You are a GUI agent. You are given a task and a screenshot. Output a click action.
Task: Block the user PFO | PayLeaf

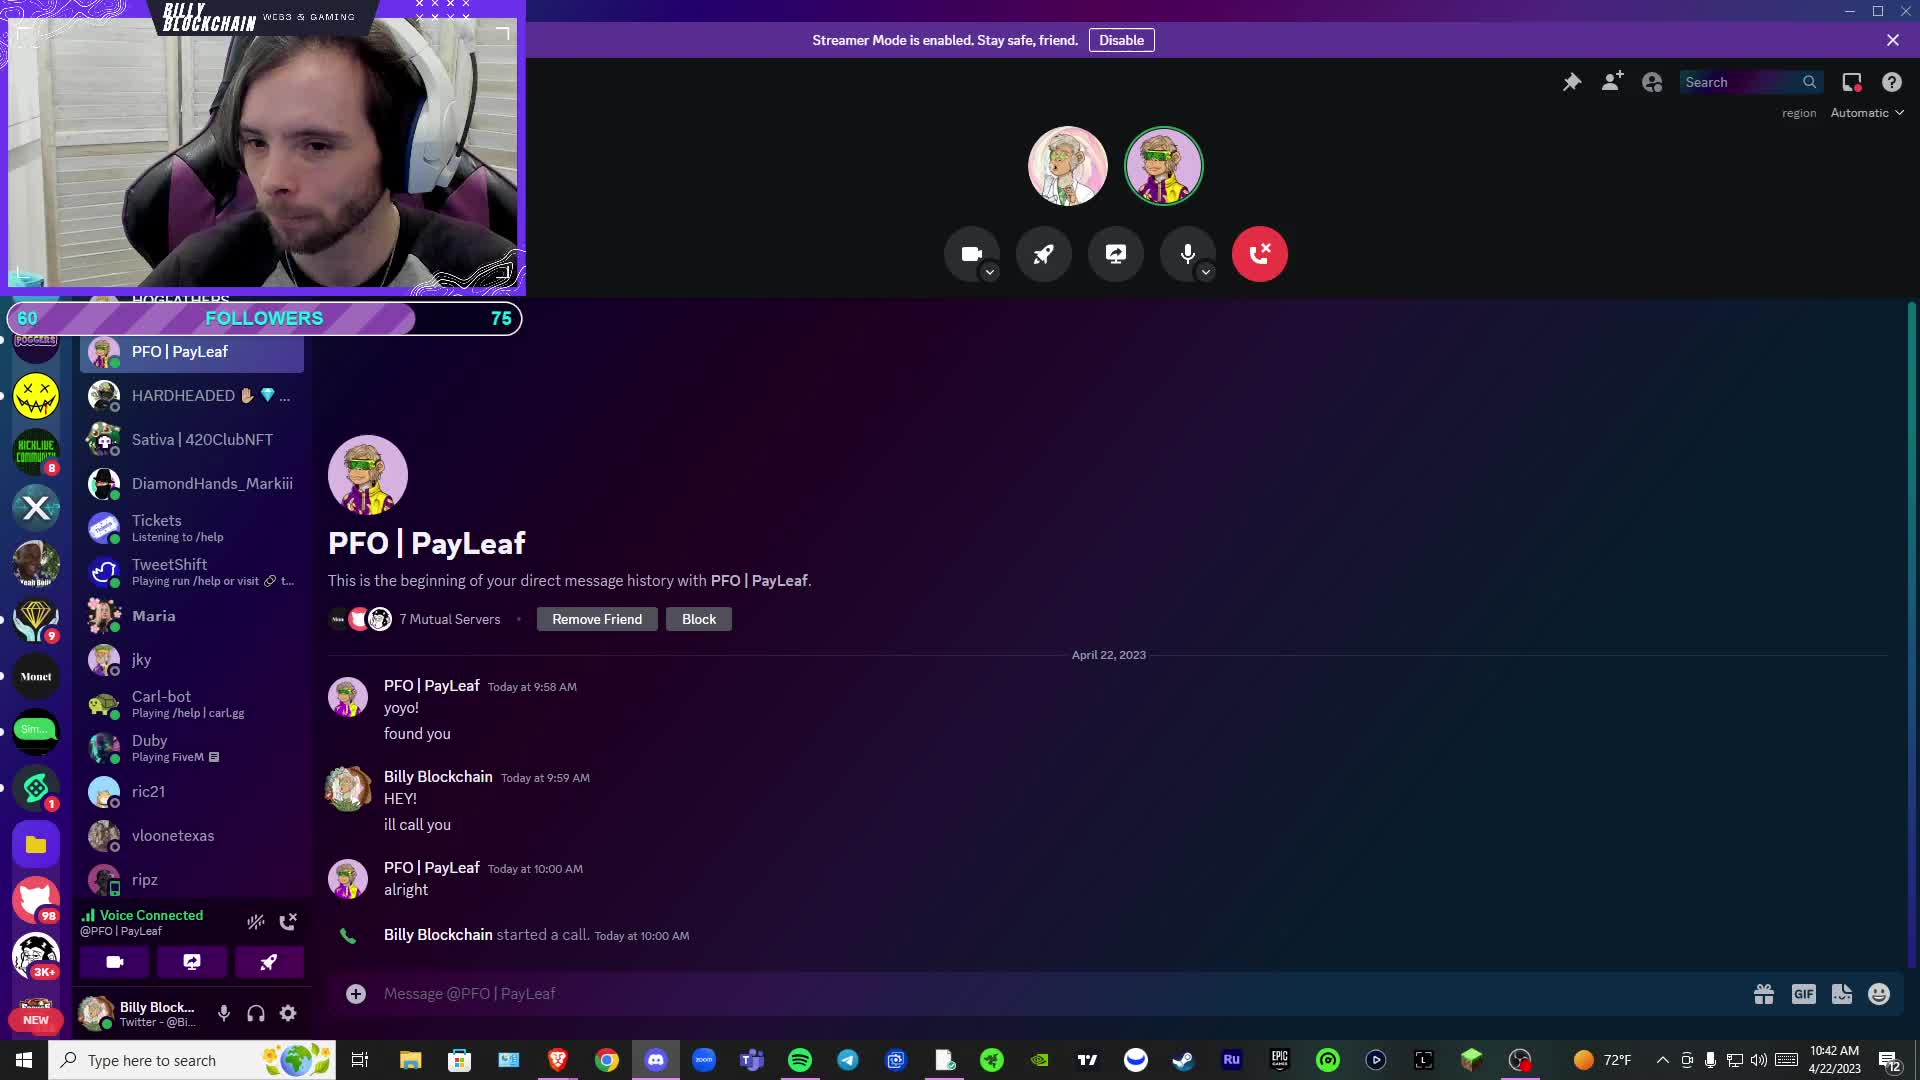(x=699, y=619)
